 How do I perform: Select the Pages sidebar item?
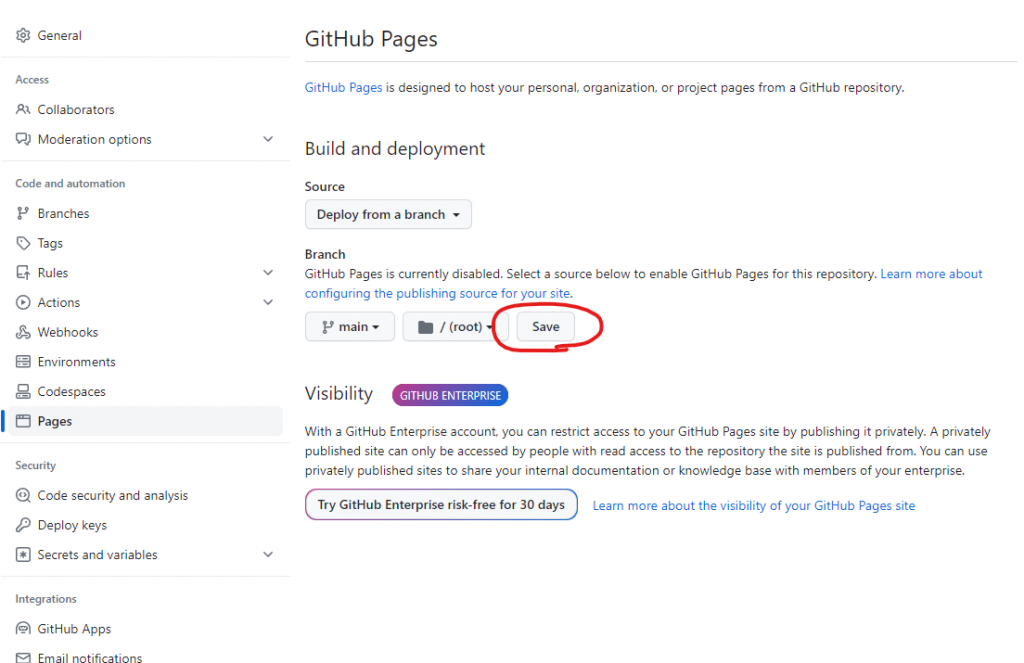click(144, 421)
